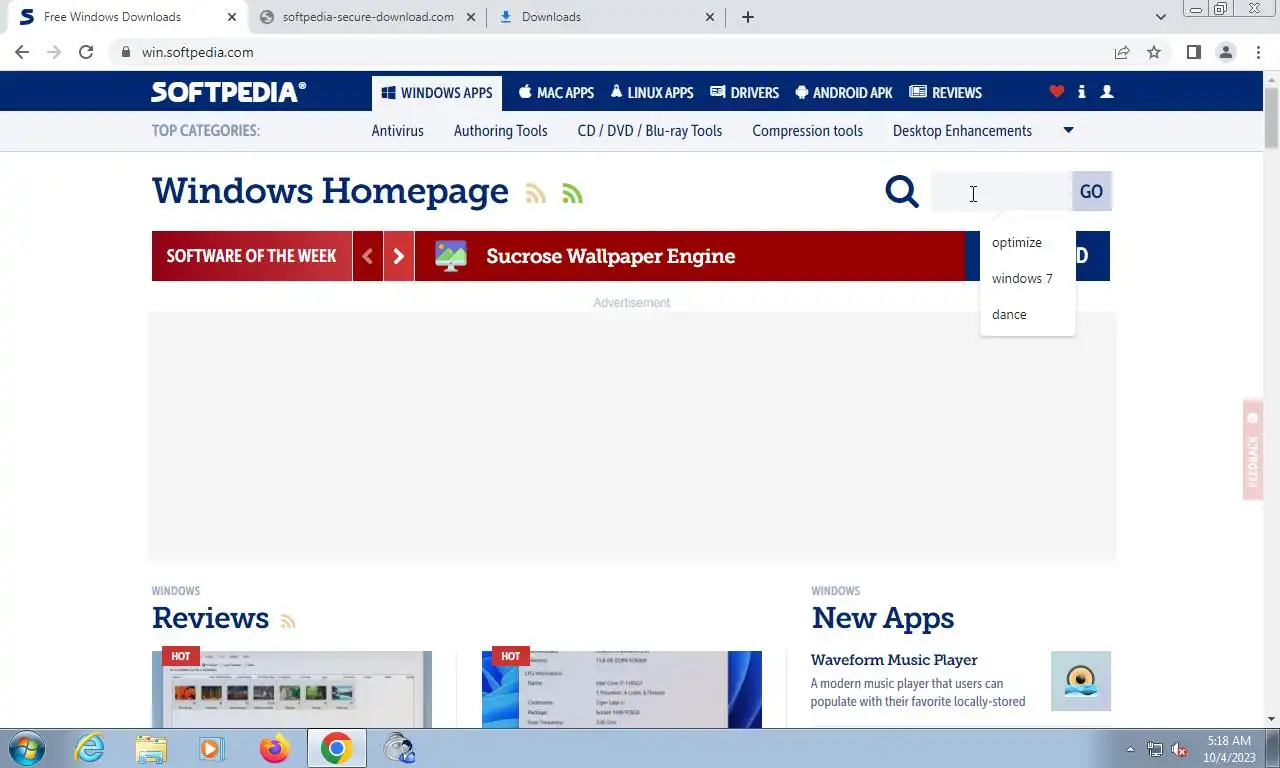The width and height of the screenshot is (1280, 768).
Task: Open the LINUX APPS section
Action: 652,93
